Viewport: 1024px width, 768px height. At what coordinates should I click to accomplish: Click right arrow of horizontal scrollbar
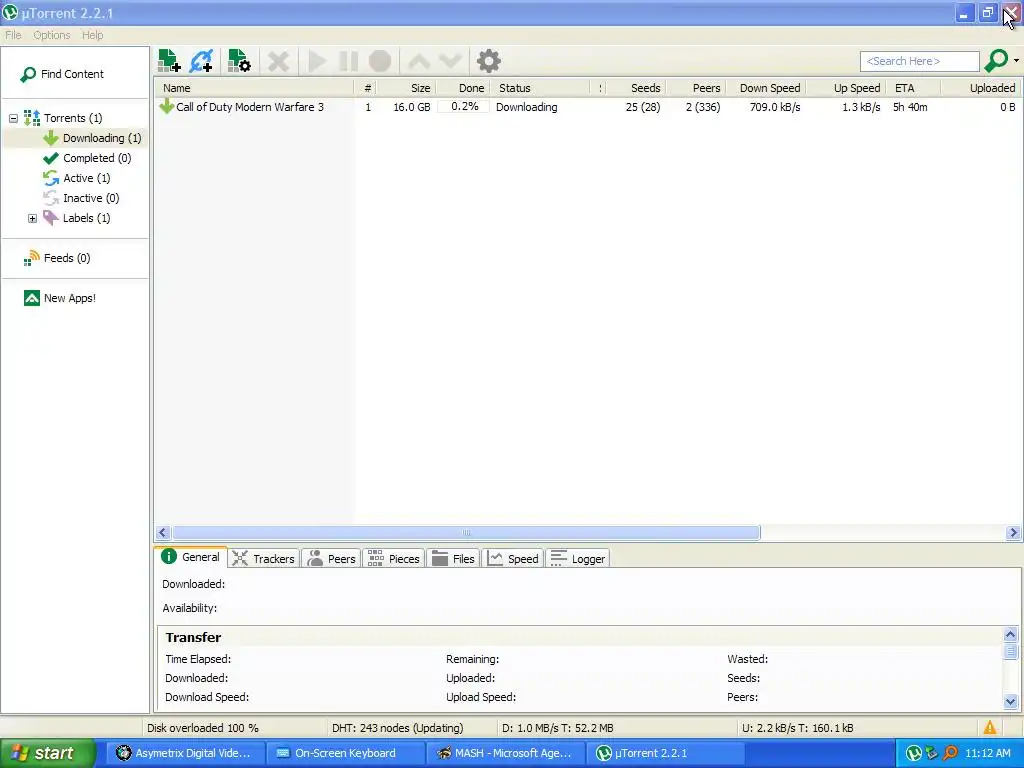(x=1013, y=533)
